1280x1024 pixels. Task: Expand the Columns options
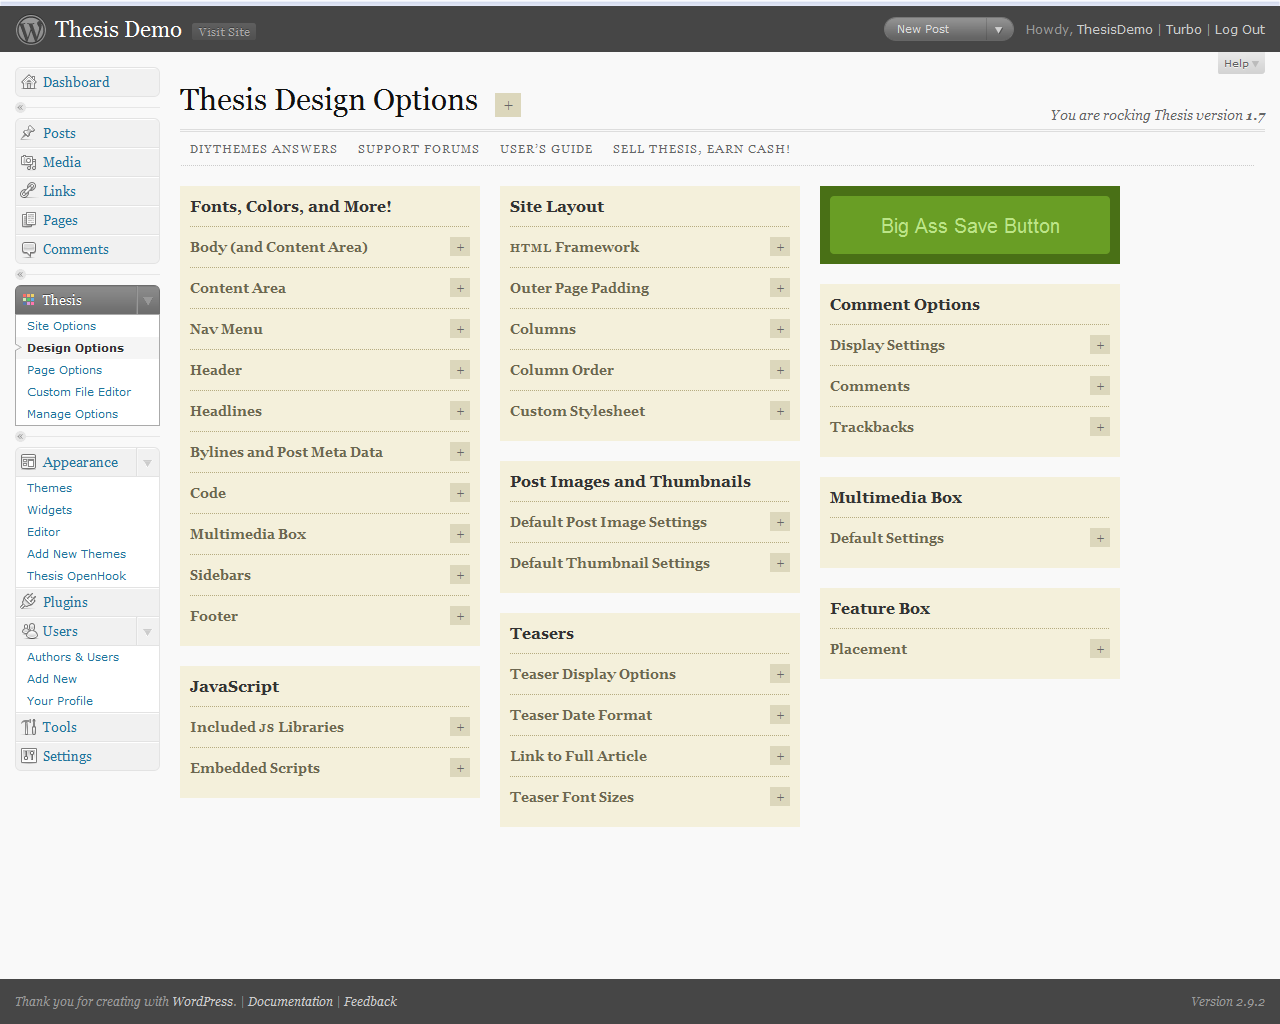780,329
